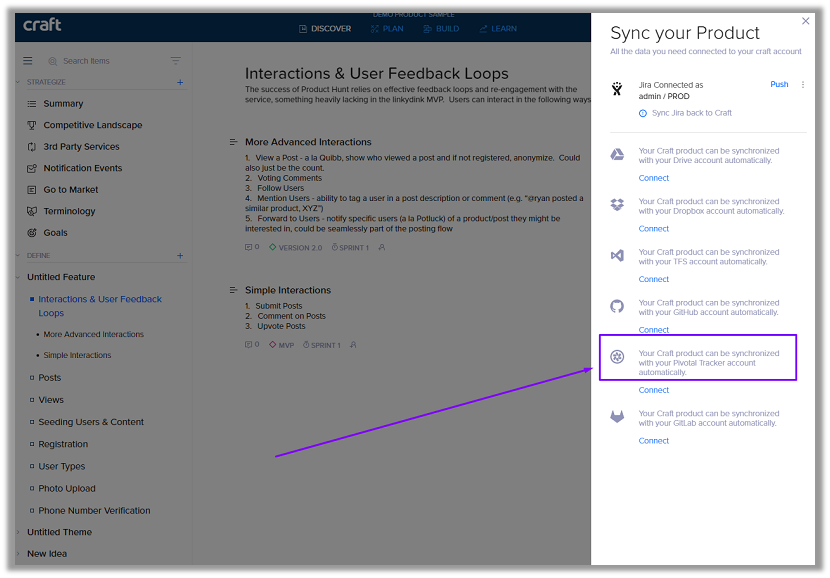
Task: Click the GitHub octocat icon
Action: coord(618,306)
